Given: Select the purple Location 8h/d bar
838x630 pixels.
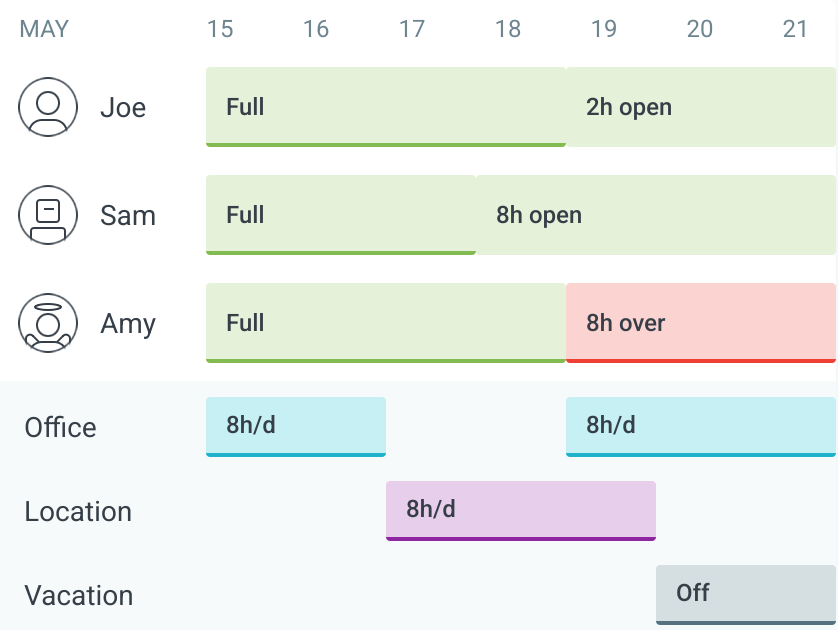Looking at the screenshot, I should pyautogui.click(x=521, y=511).
